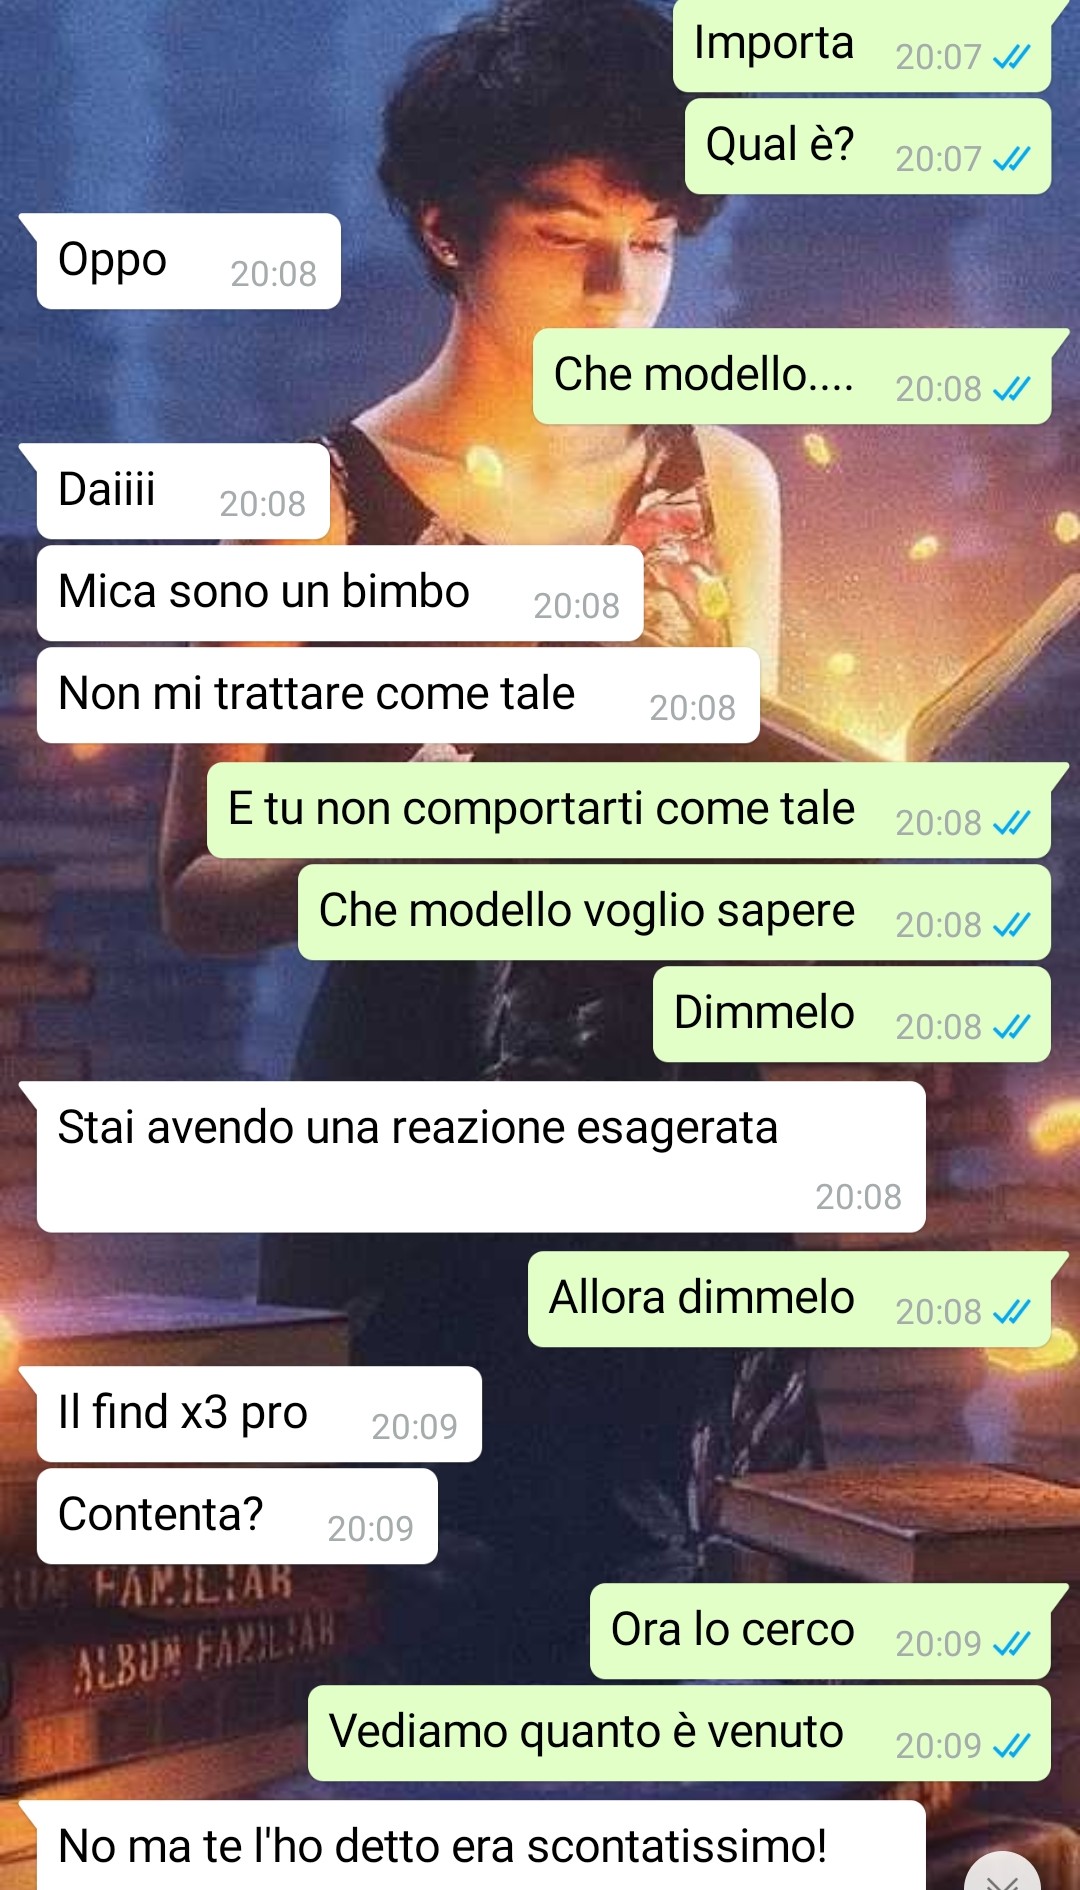Screen dimensions: 1080x1890
Task: Tap 'Non mi trattare come tale' message
Action: click(398, 695)
